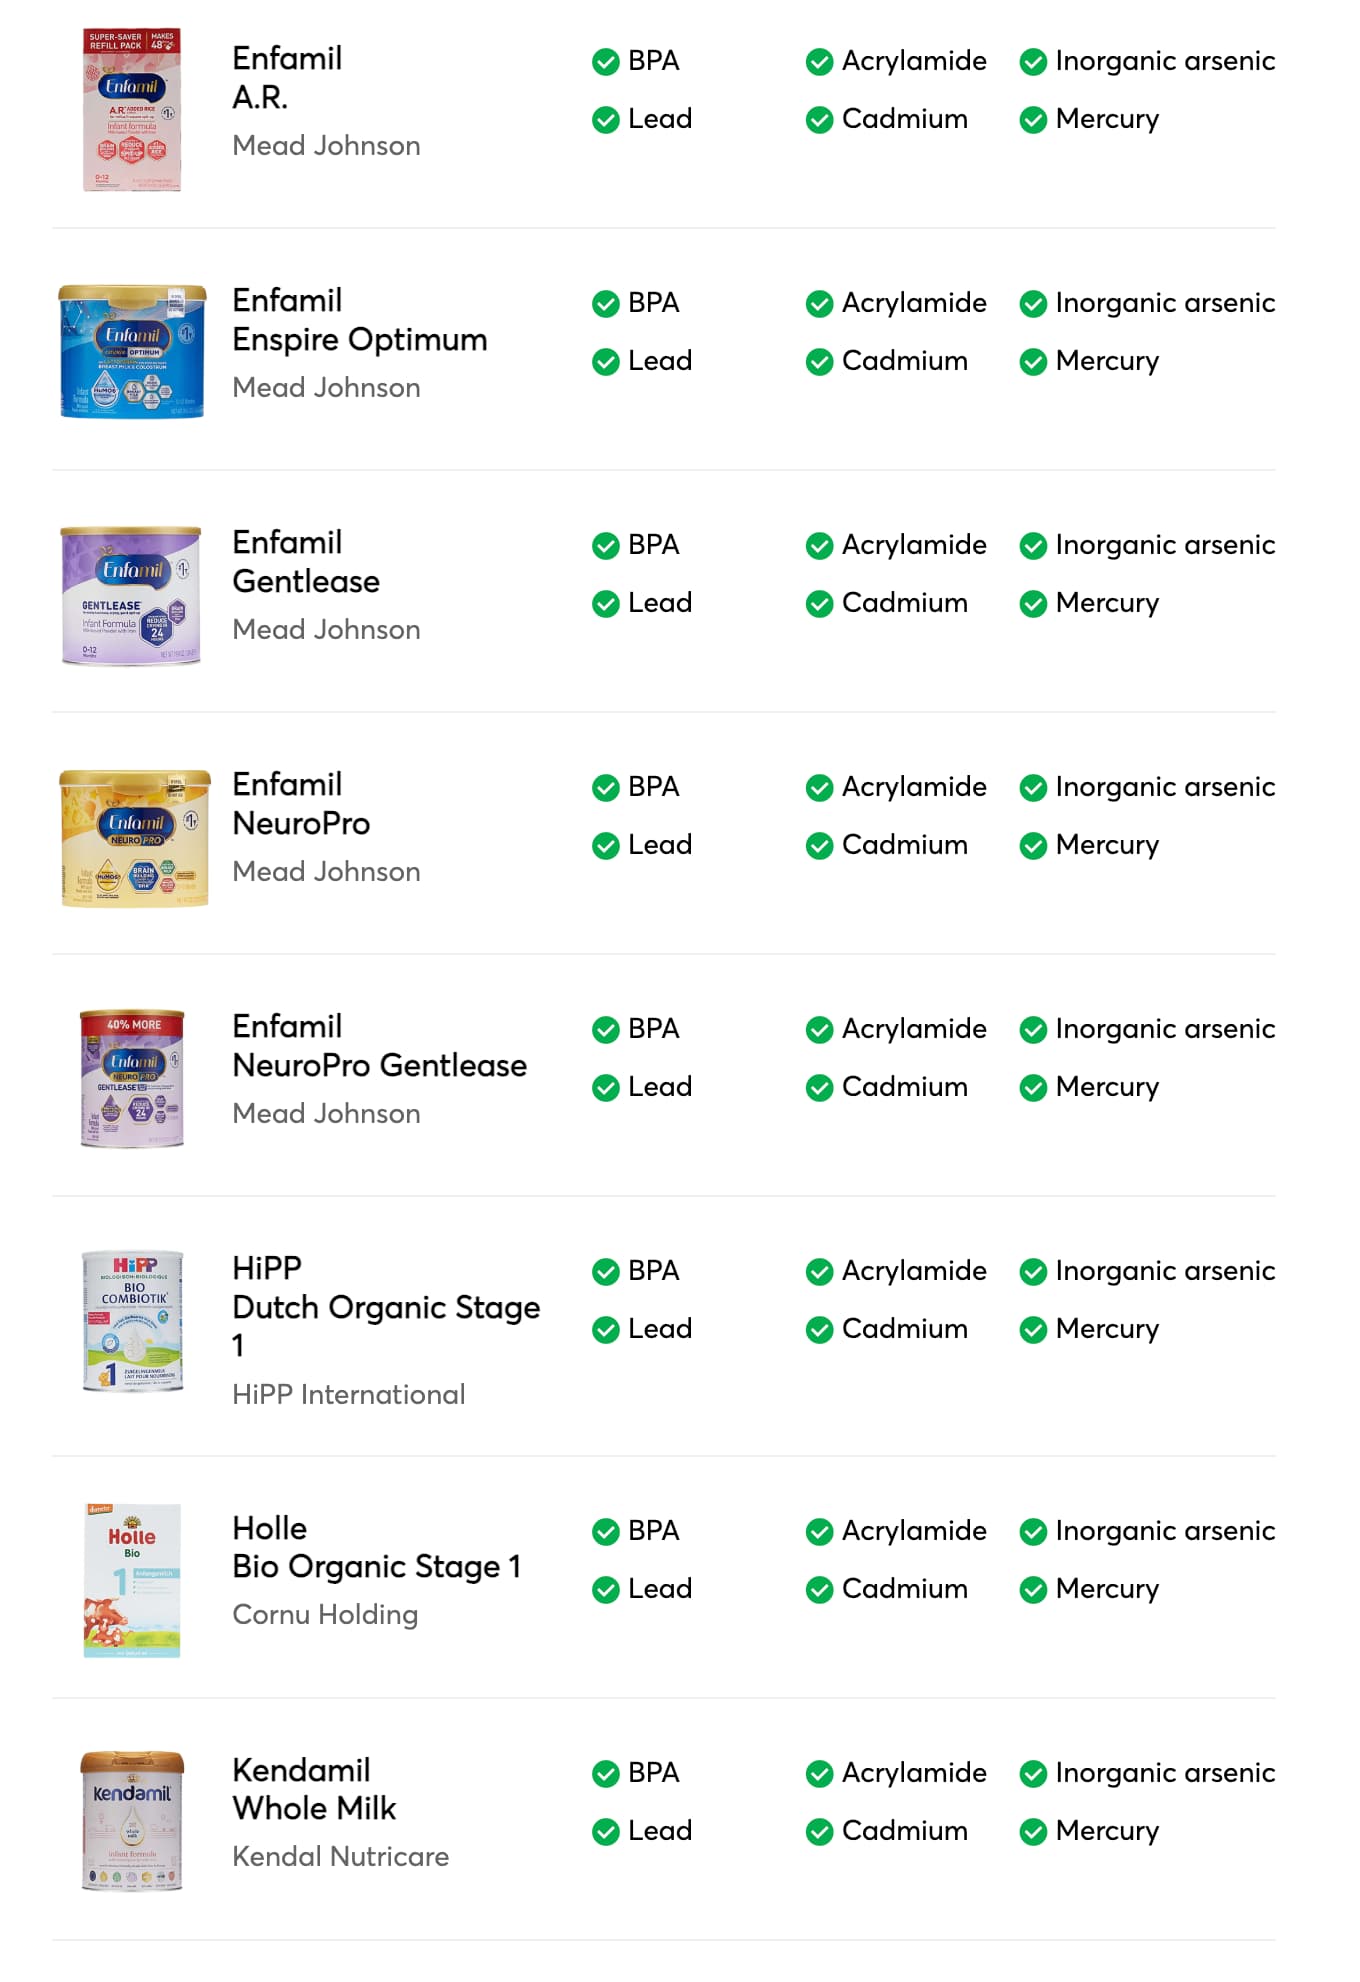Open the Enfamil Enspire Optimum can image
This screenshot has height=1982, width=1360.
(x=132, y=352)
